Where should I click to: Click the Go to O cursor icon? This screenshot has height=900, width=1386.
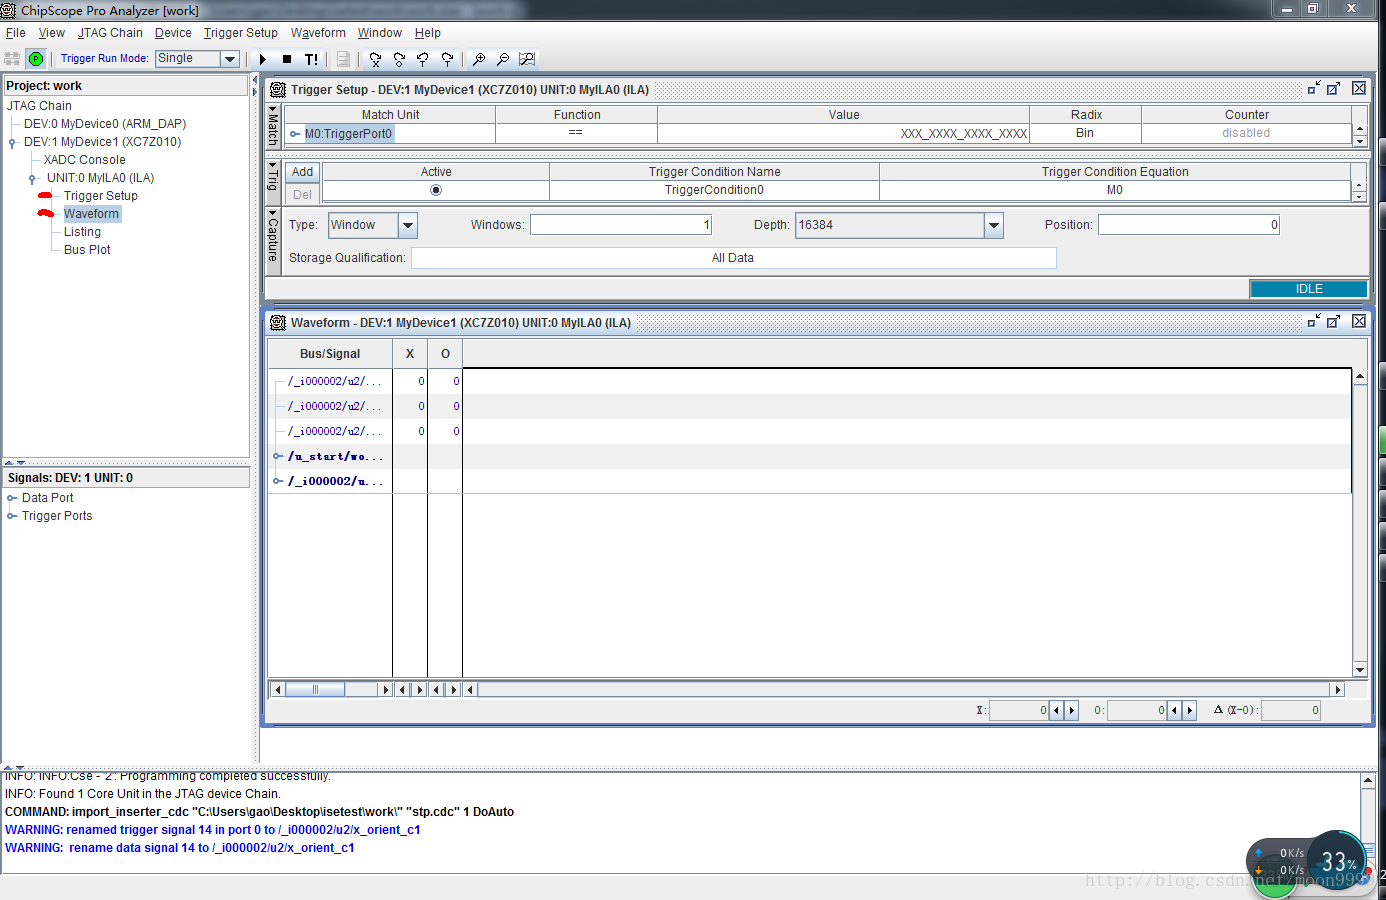click(x=399, y=59)
